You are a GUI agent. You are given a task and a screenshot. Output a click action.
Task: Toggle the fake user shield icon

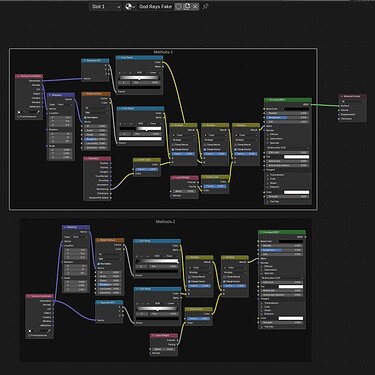click(178, 6)
